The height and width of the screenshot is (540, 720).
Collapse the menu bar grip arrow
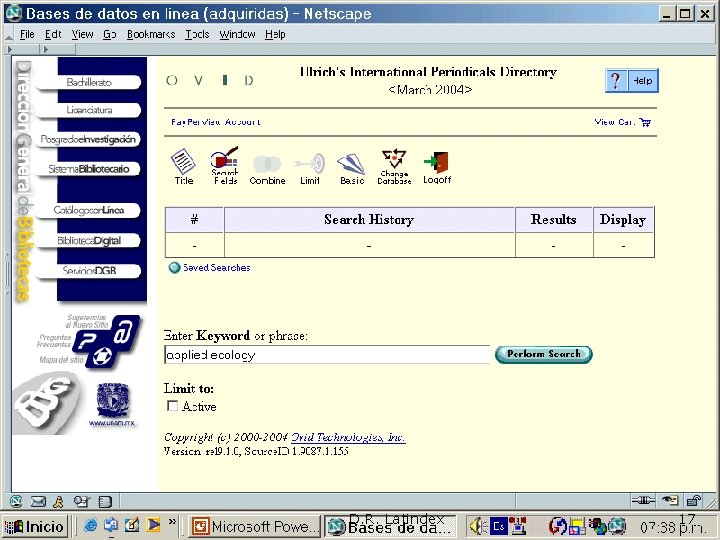point(9,36)
